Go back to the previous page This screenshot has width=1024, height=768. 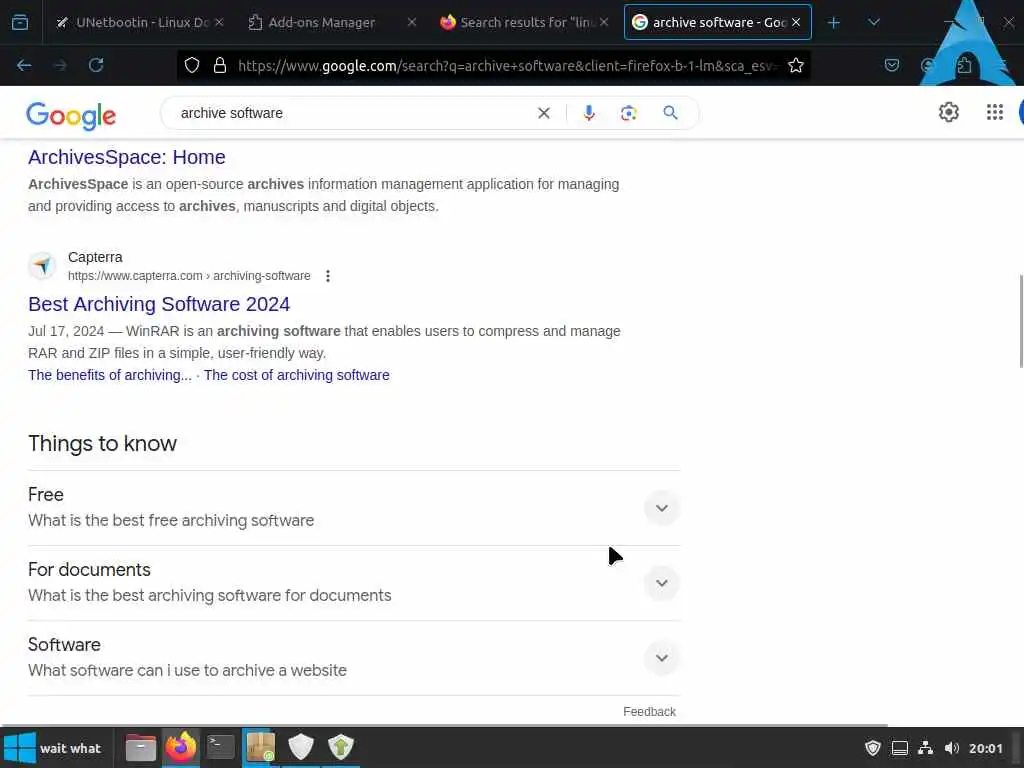point(24,65)
